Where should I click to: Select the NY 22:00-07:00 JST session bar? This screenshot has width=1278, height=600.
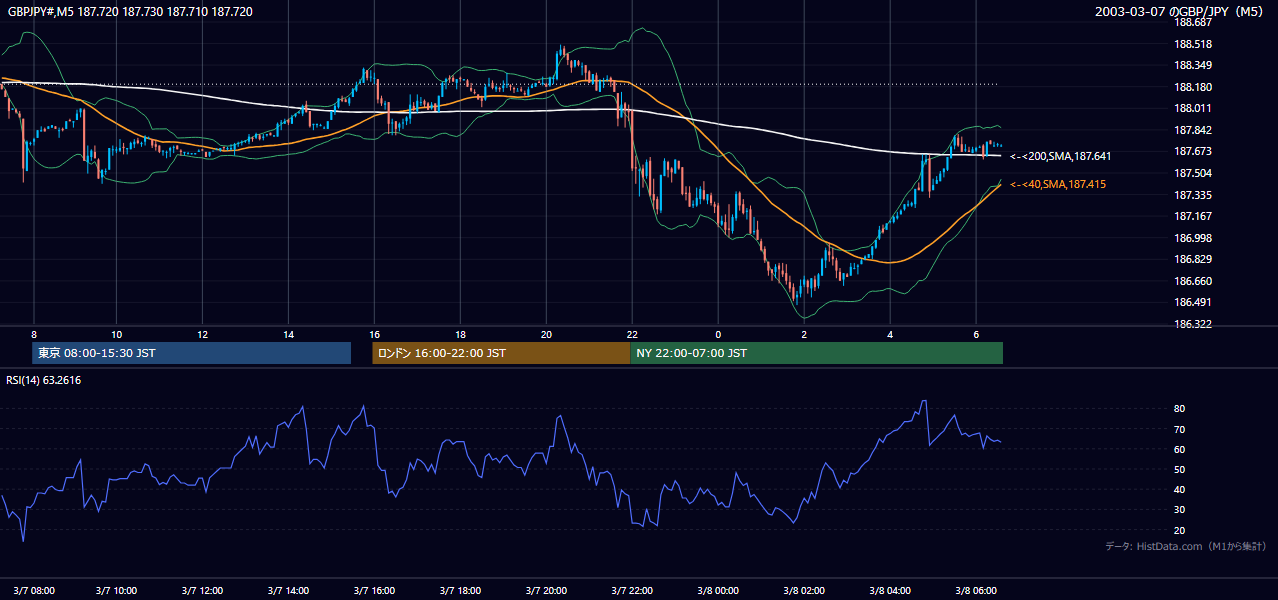pos(817,353)
